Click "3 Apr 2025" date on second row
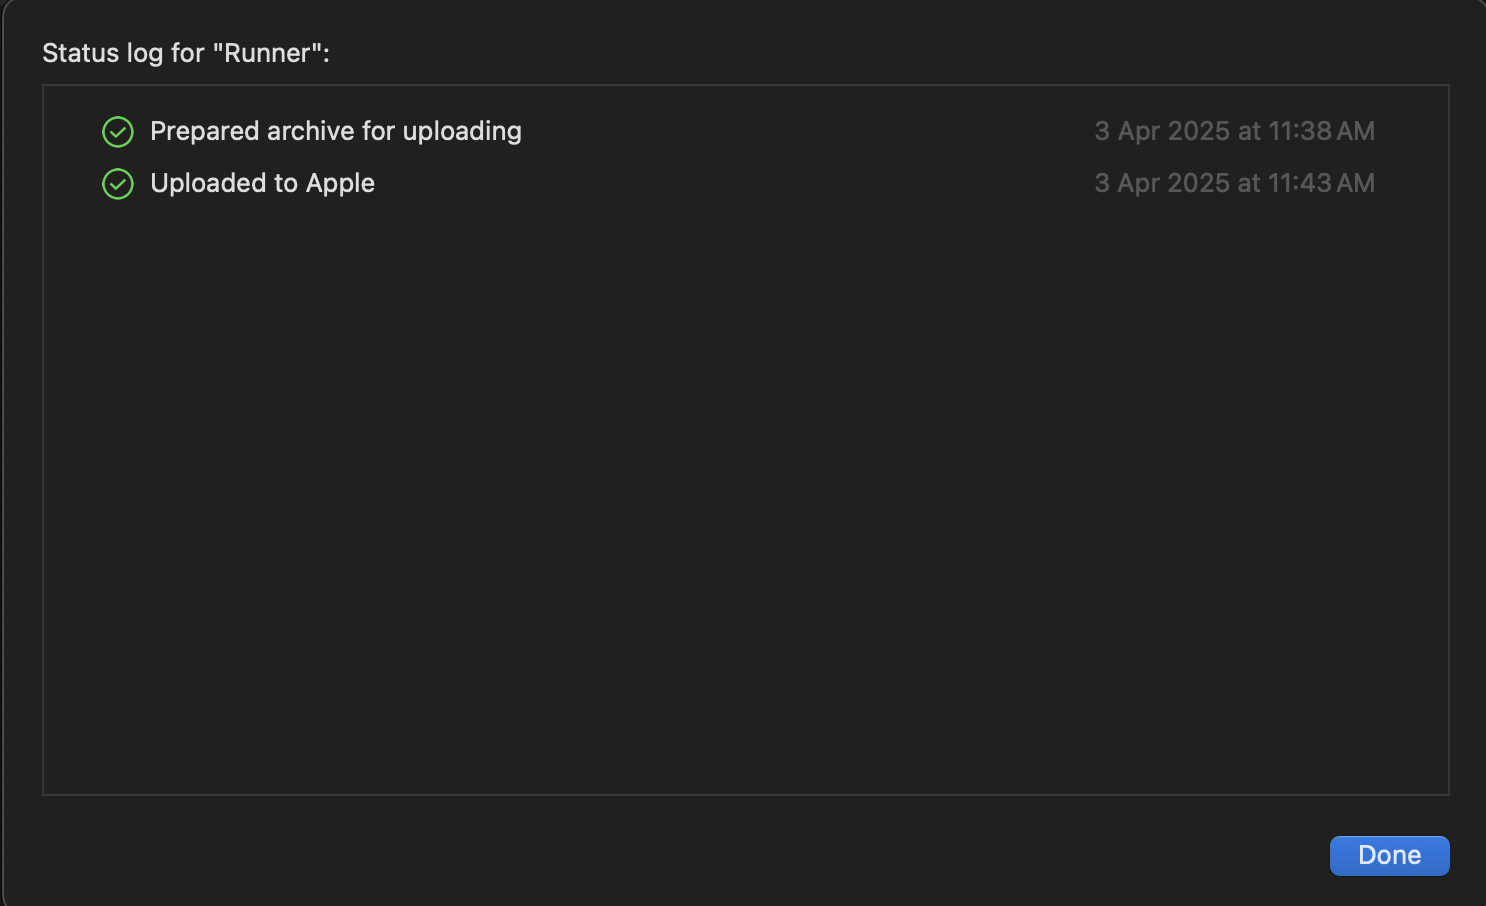 [1162, 183]
